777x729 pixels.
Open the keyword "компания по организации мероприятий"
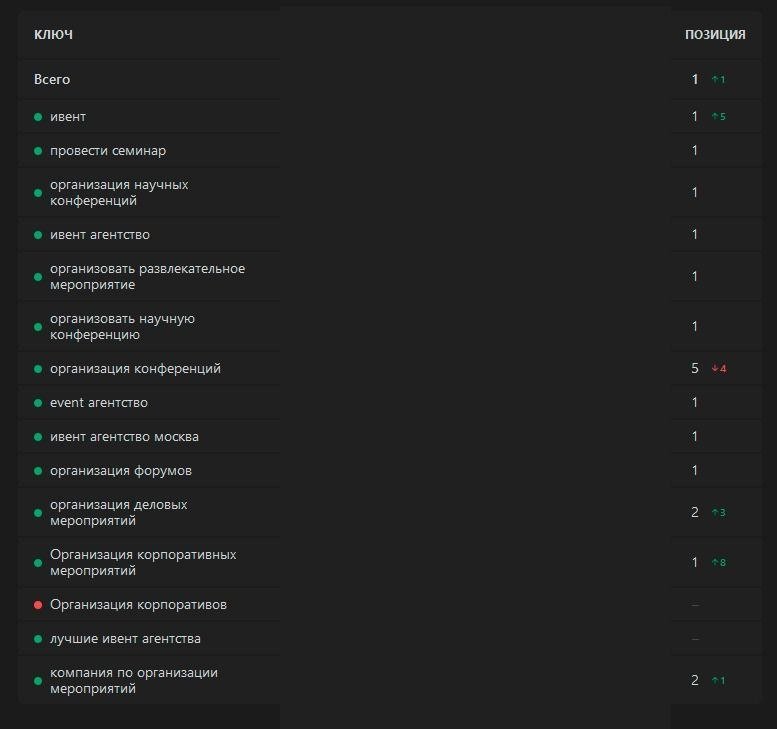134,681
